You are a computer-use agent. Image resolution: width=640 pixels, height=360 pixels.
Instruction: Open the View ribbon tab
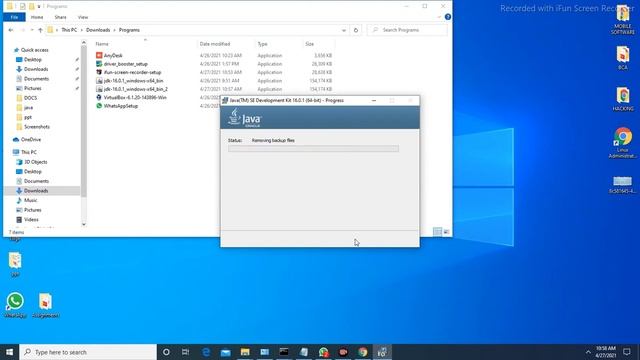point(83,17)
